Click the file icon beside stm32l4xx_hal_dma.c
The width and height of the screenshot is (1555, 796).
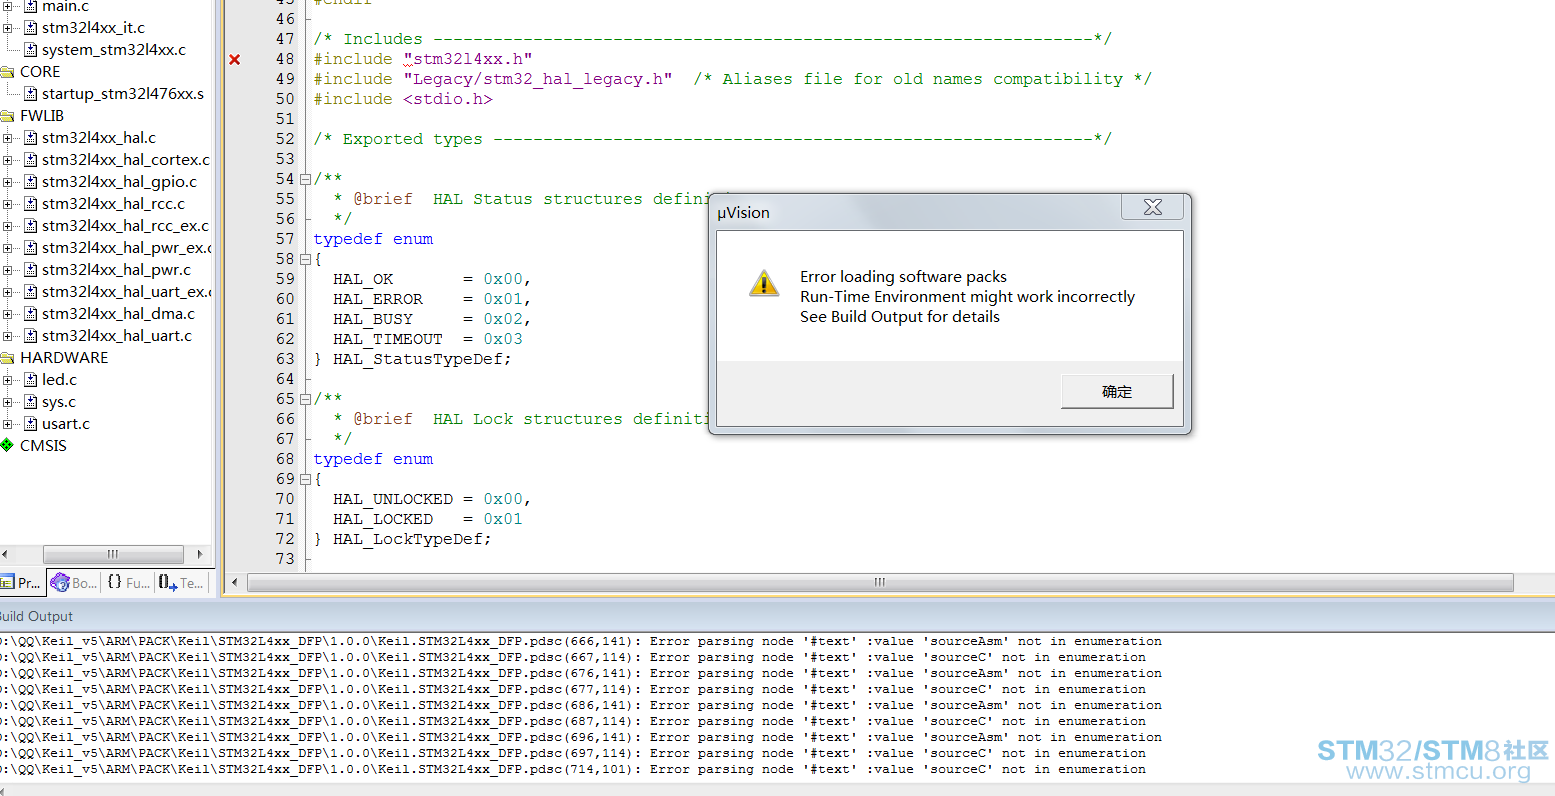[31, 314]
